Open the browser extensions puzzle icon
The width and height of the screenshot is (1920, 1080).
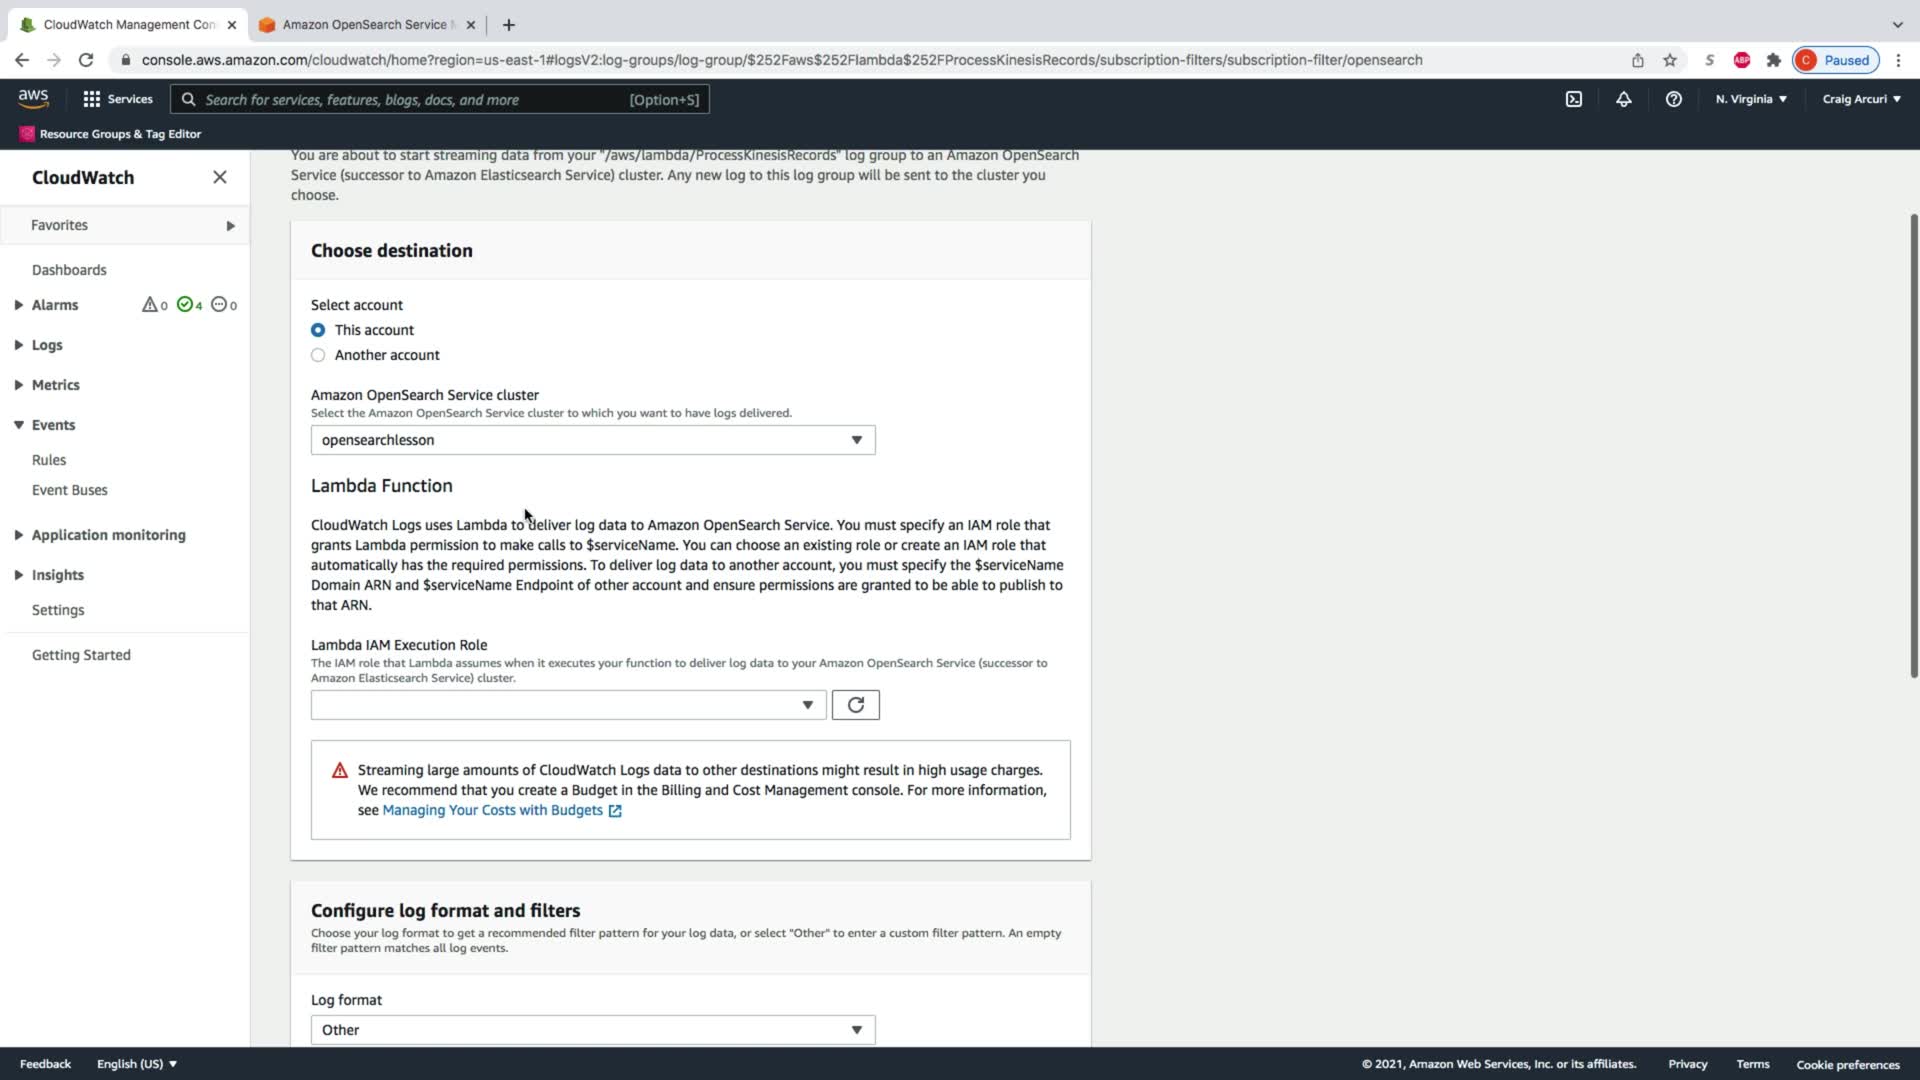[1773, 60]
